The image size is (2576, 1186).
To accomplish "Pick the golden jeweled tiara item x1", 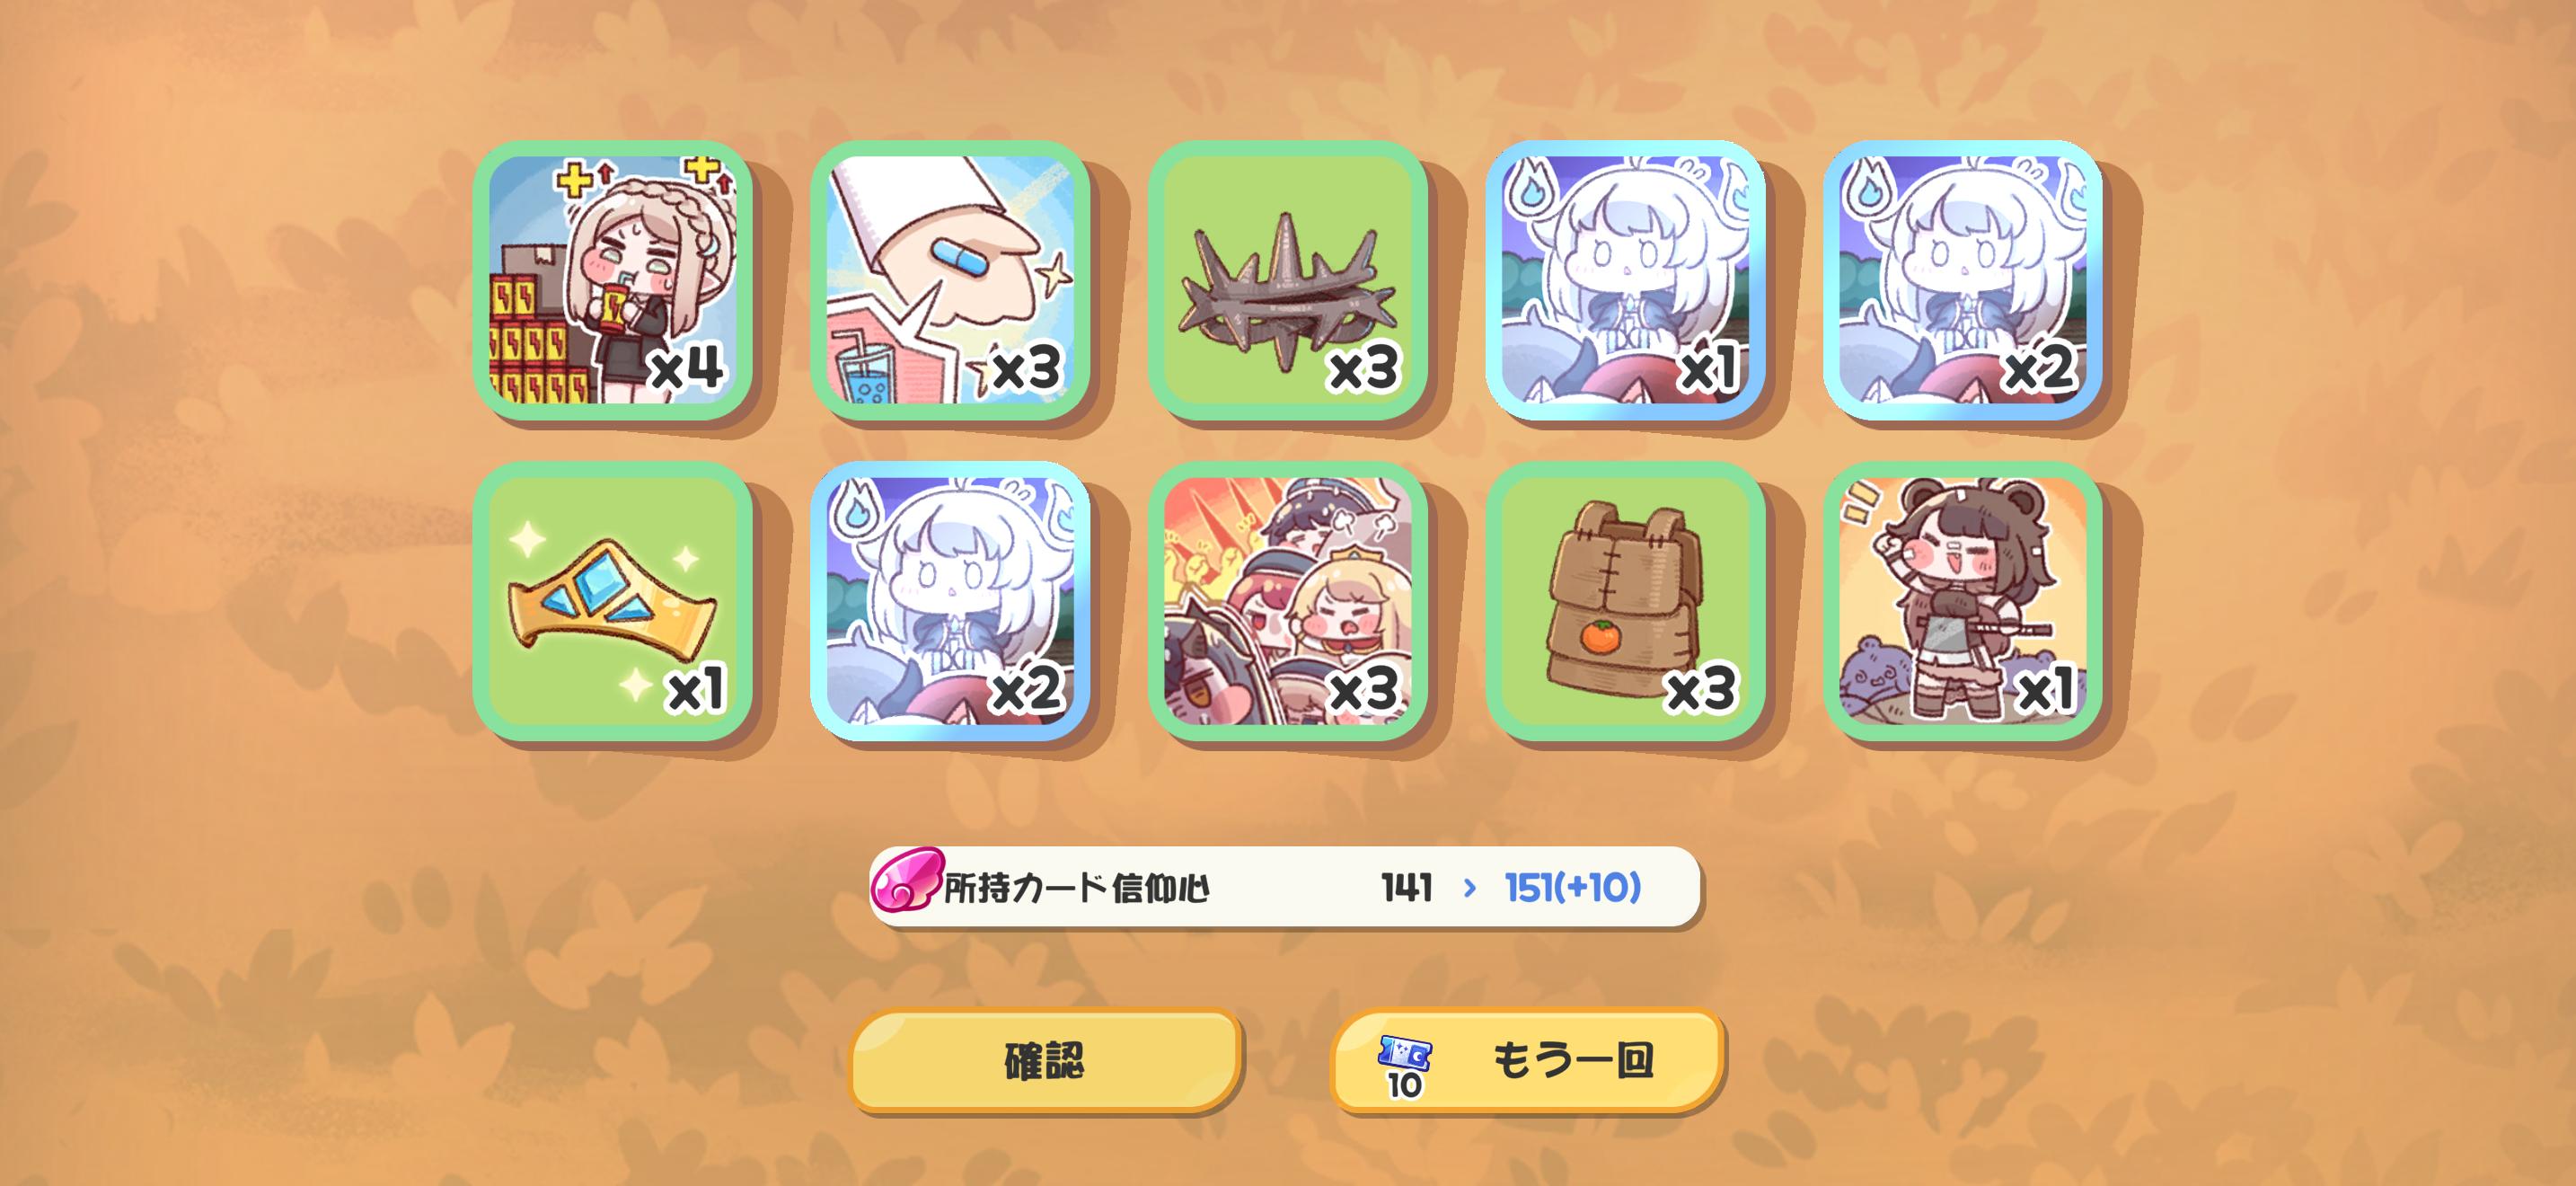I will click(x=612, y=601).
